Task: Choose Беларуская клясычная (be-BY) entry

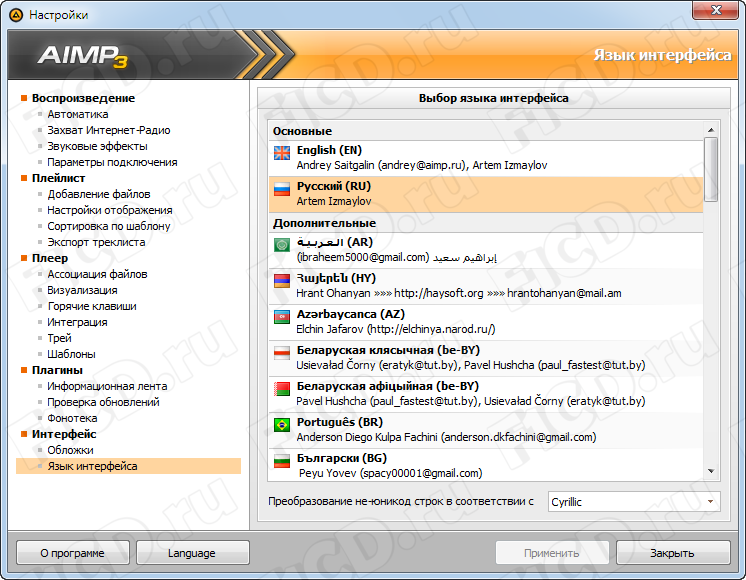Action: [x=486, y=358]
